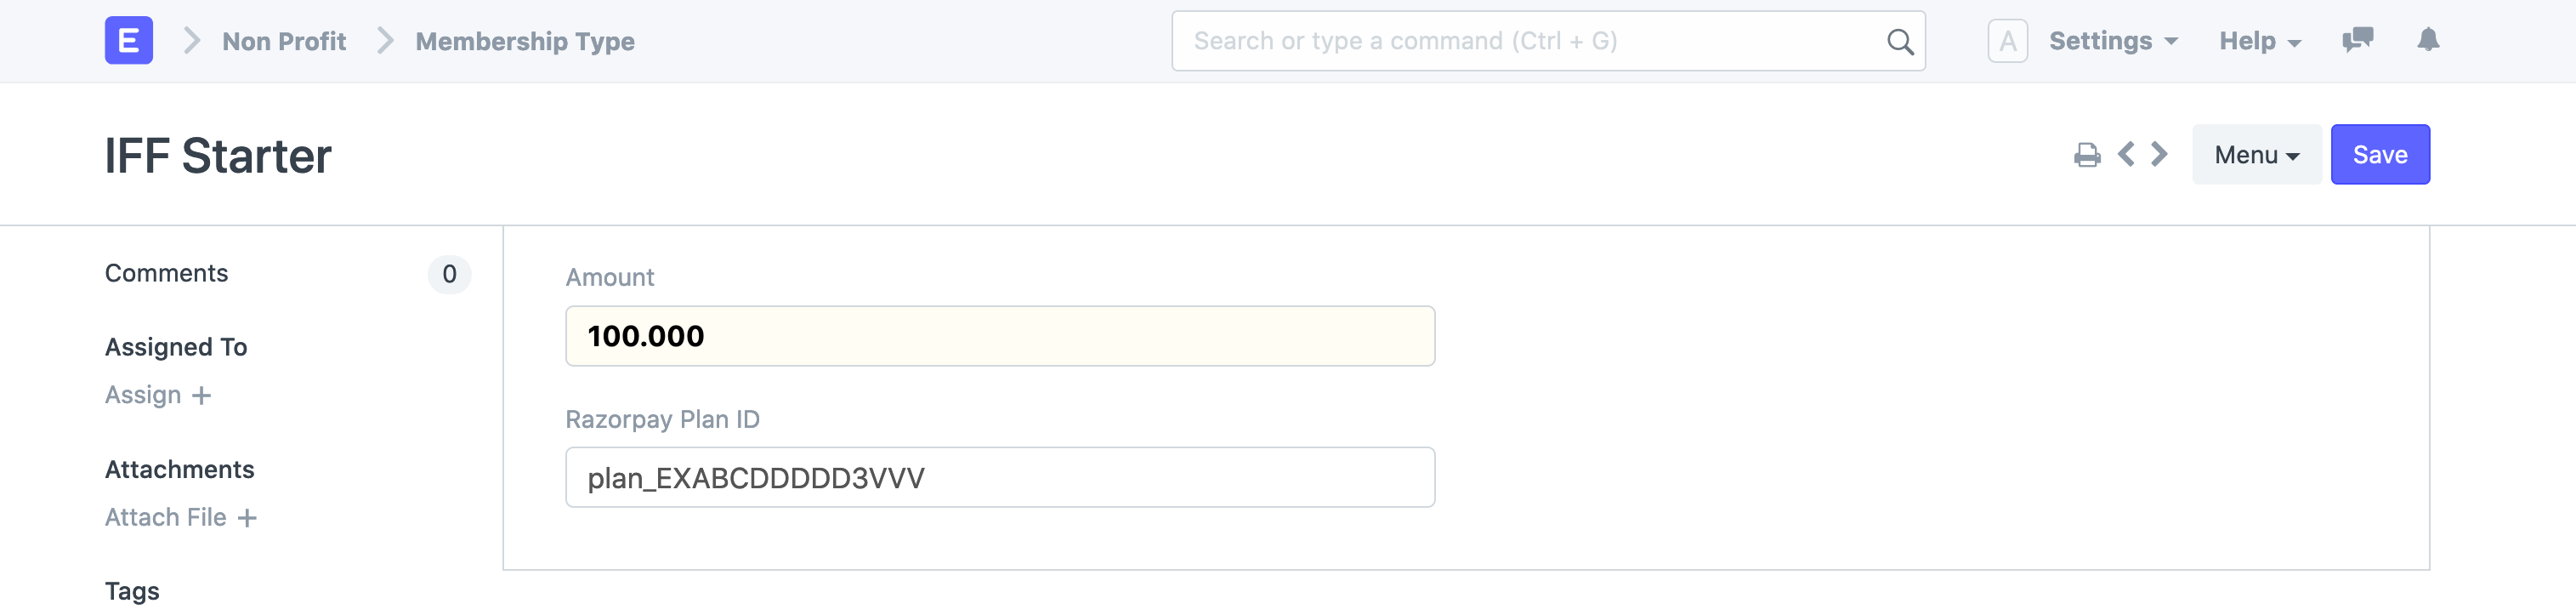
Task: Click the Attach File link
Action: tap(166, 517)
